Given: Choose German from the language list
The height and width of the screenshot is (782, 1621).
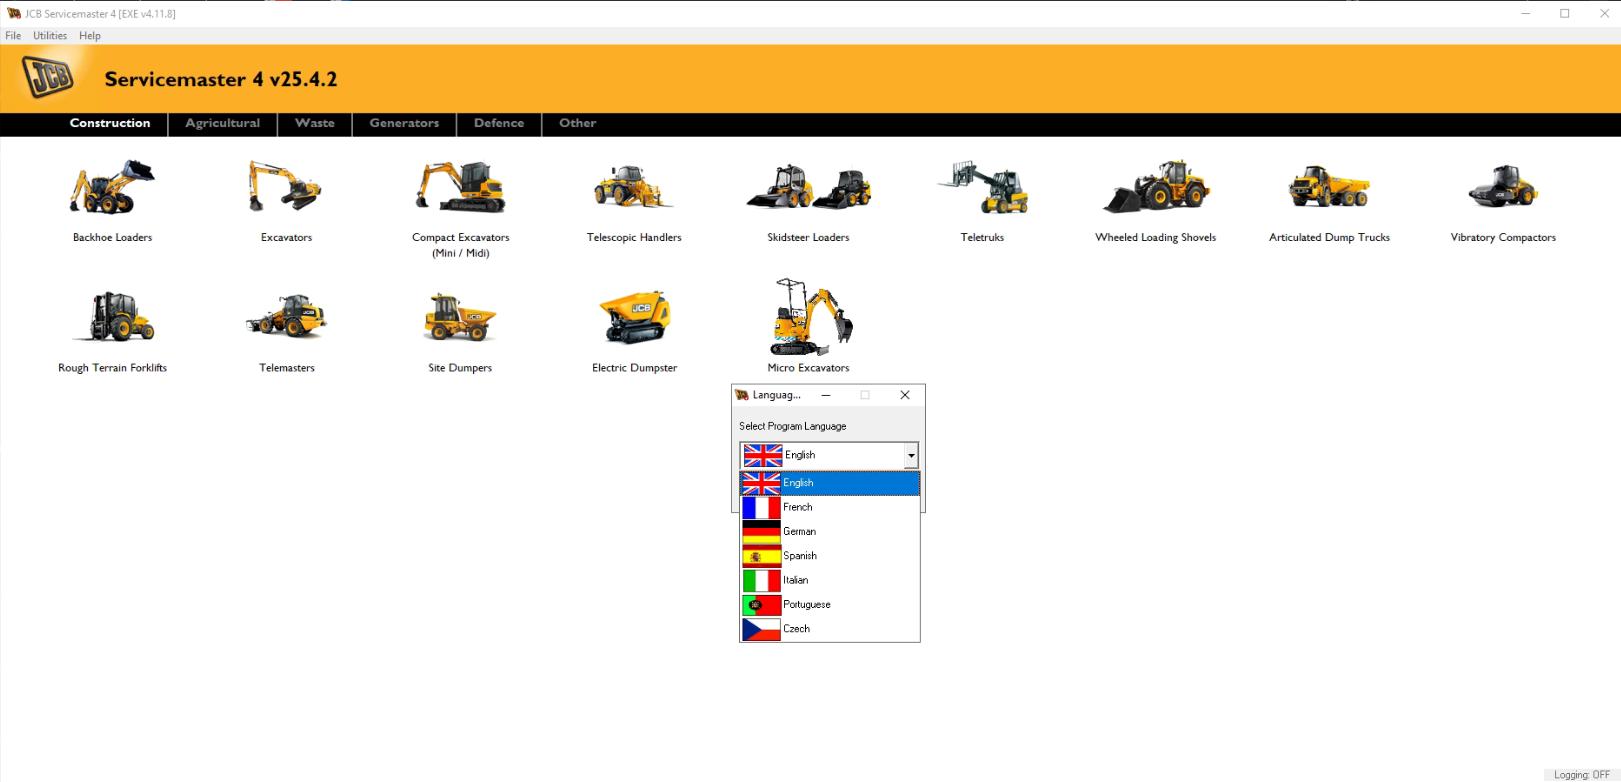Looking at the screenshot, I should (830, 531).
